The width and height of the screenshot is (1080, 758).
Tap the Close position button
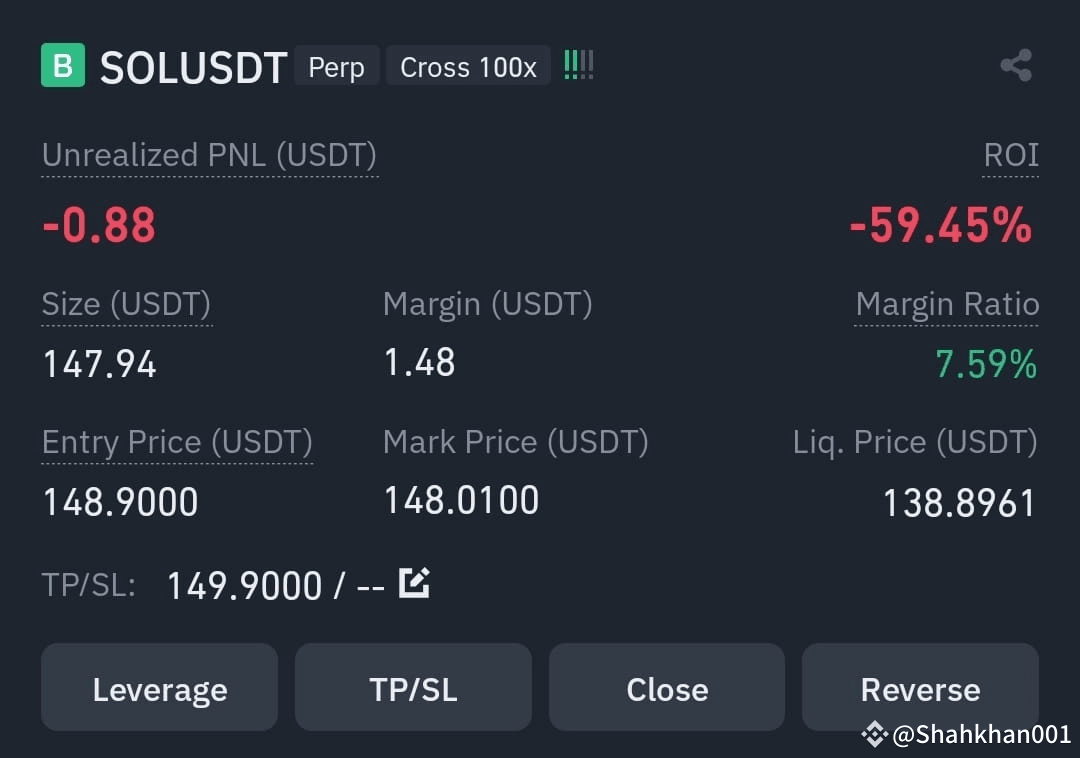click(667, 687)
